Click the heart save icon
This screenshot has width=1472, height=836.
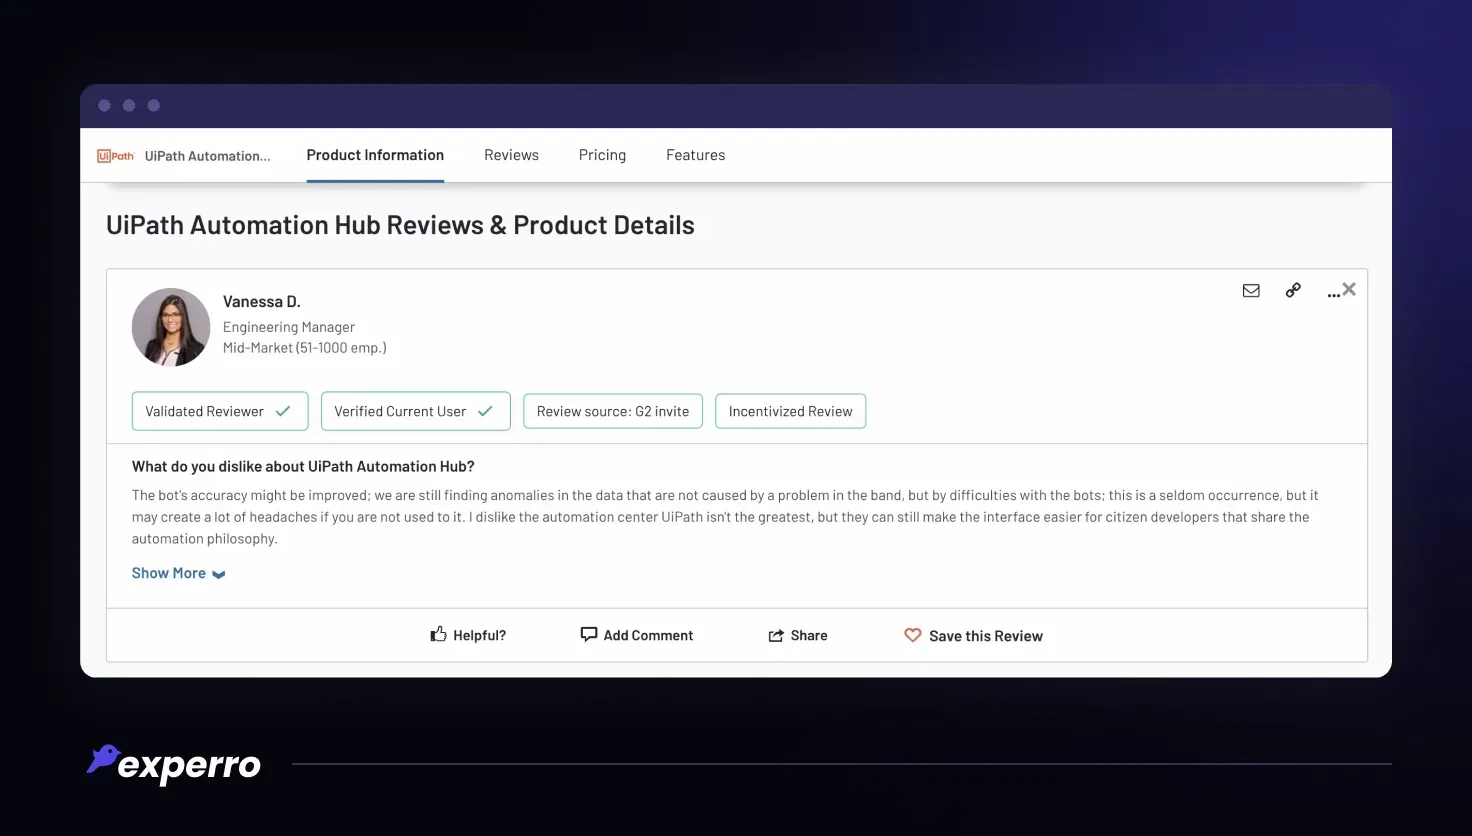[913, 635]
